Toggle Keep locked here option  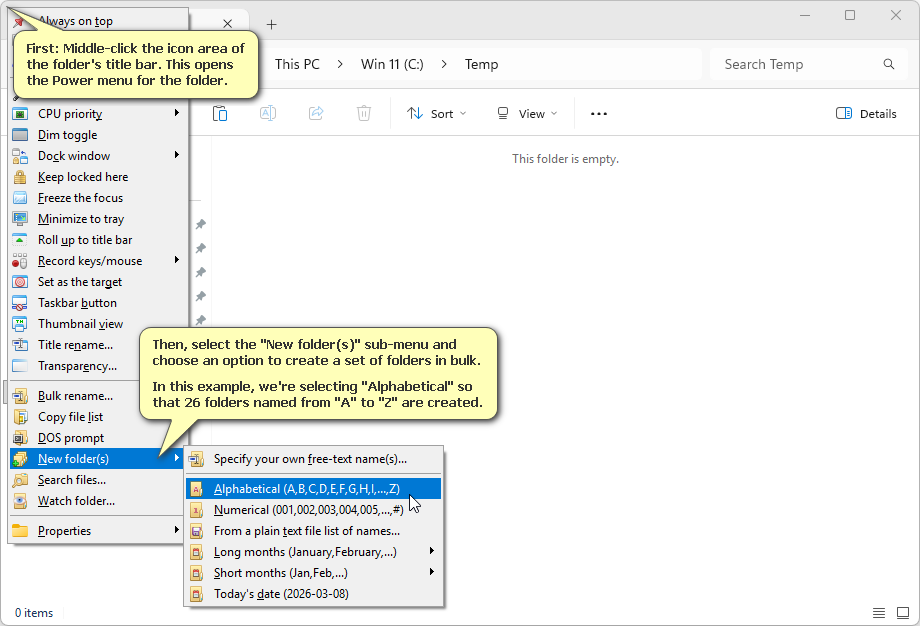pyautogui.click(x=83, y=177)
